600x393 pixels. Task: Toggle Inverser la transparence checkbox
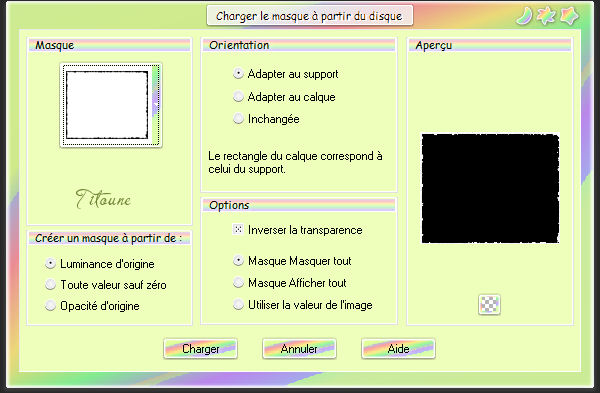[238, 229]
